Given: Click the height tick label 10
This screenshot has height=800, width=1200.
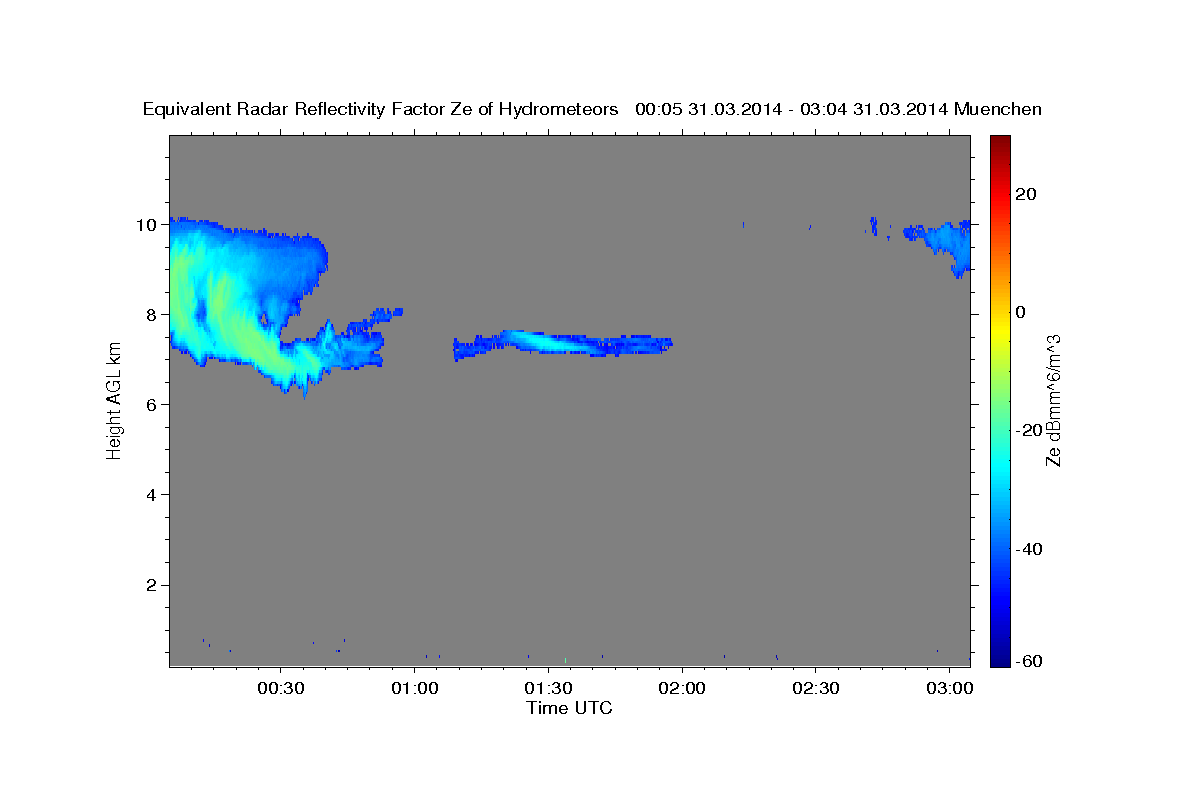Looking at the screenshot, I should (x=147, y=225).
